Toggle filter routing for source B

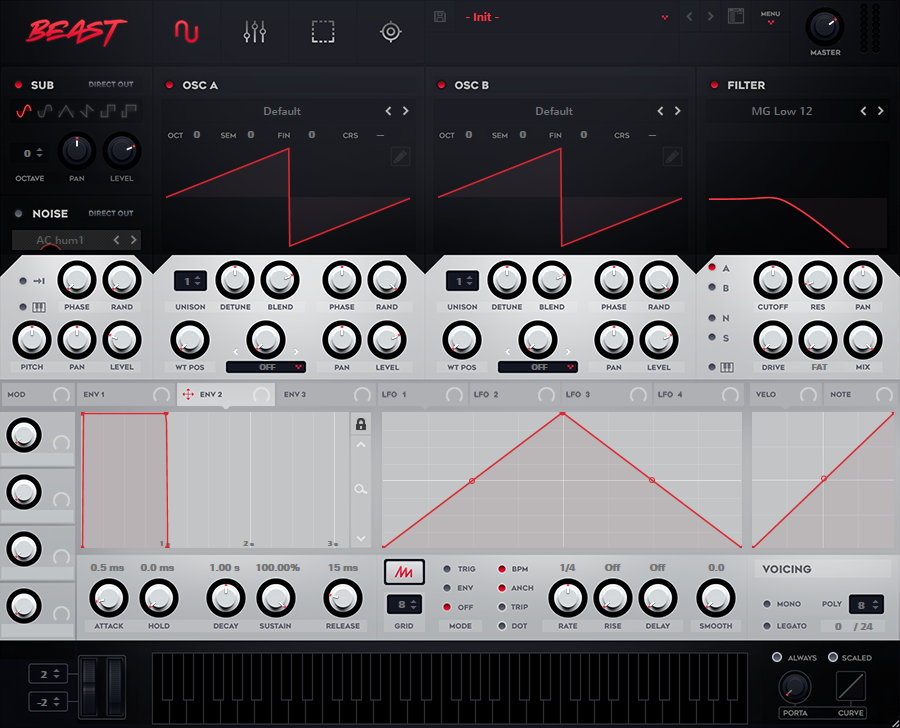pos(712,287)
